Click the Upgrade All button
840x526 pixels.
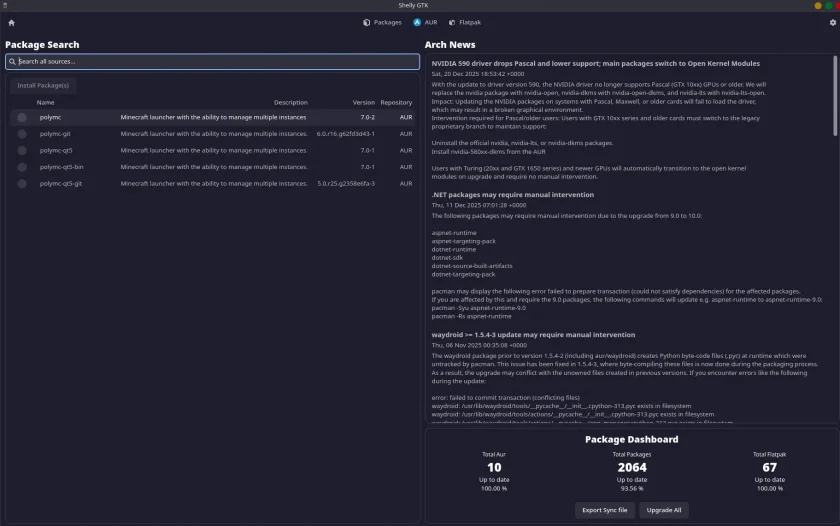(664, 510)
